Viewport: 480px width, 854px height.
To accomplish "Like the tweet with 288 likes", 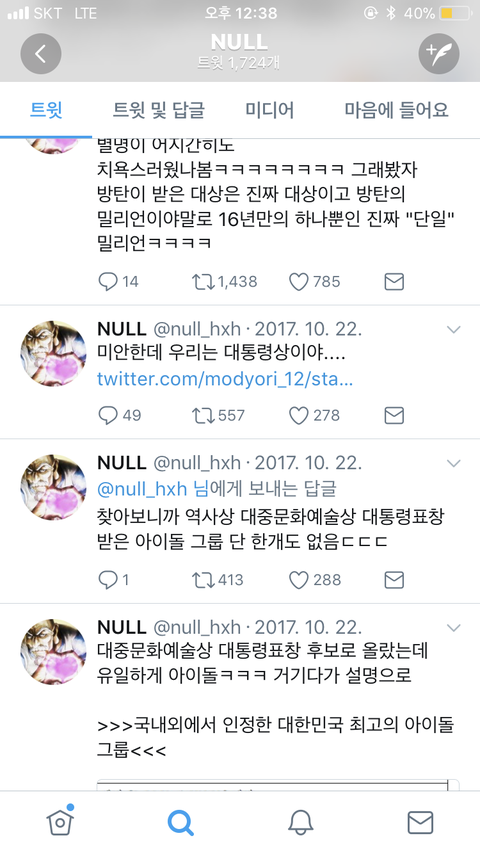I will pyautogui.click(x=314, y=580).
